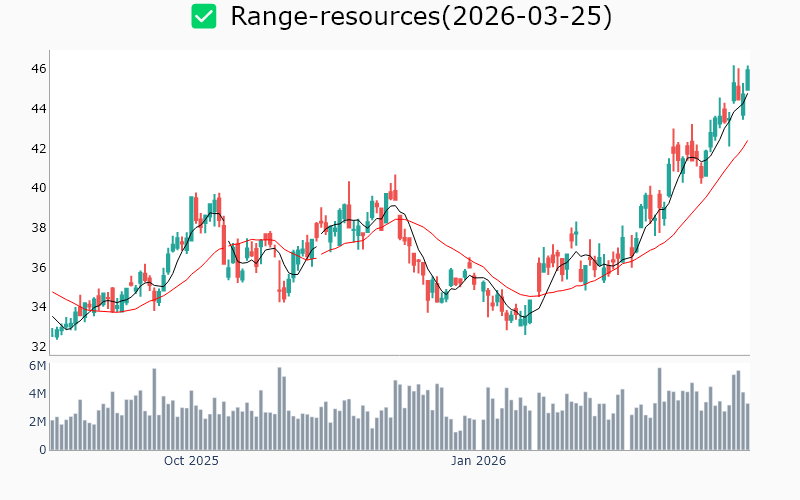The height and width of the screenshot is (500, 800).
Task: Click the 44 price axis label
Action: tap(38, 108)
